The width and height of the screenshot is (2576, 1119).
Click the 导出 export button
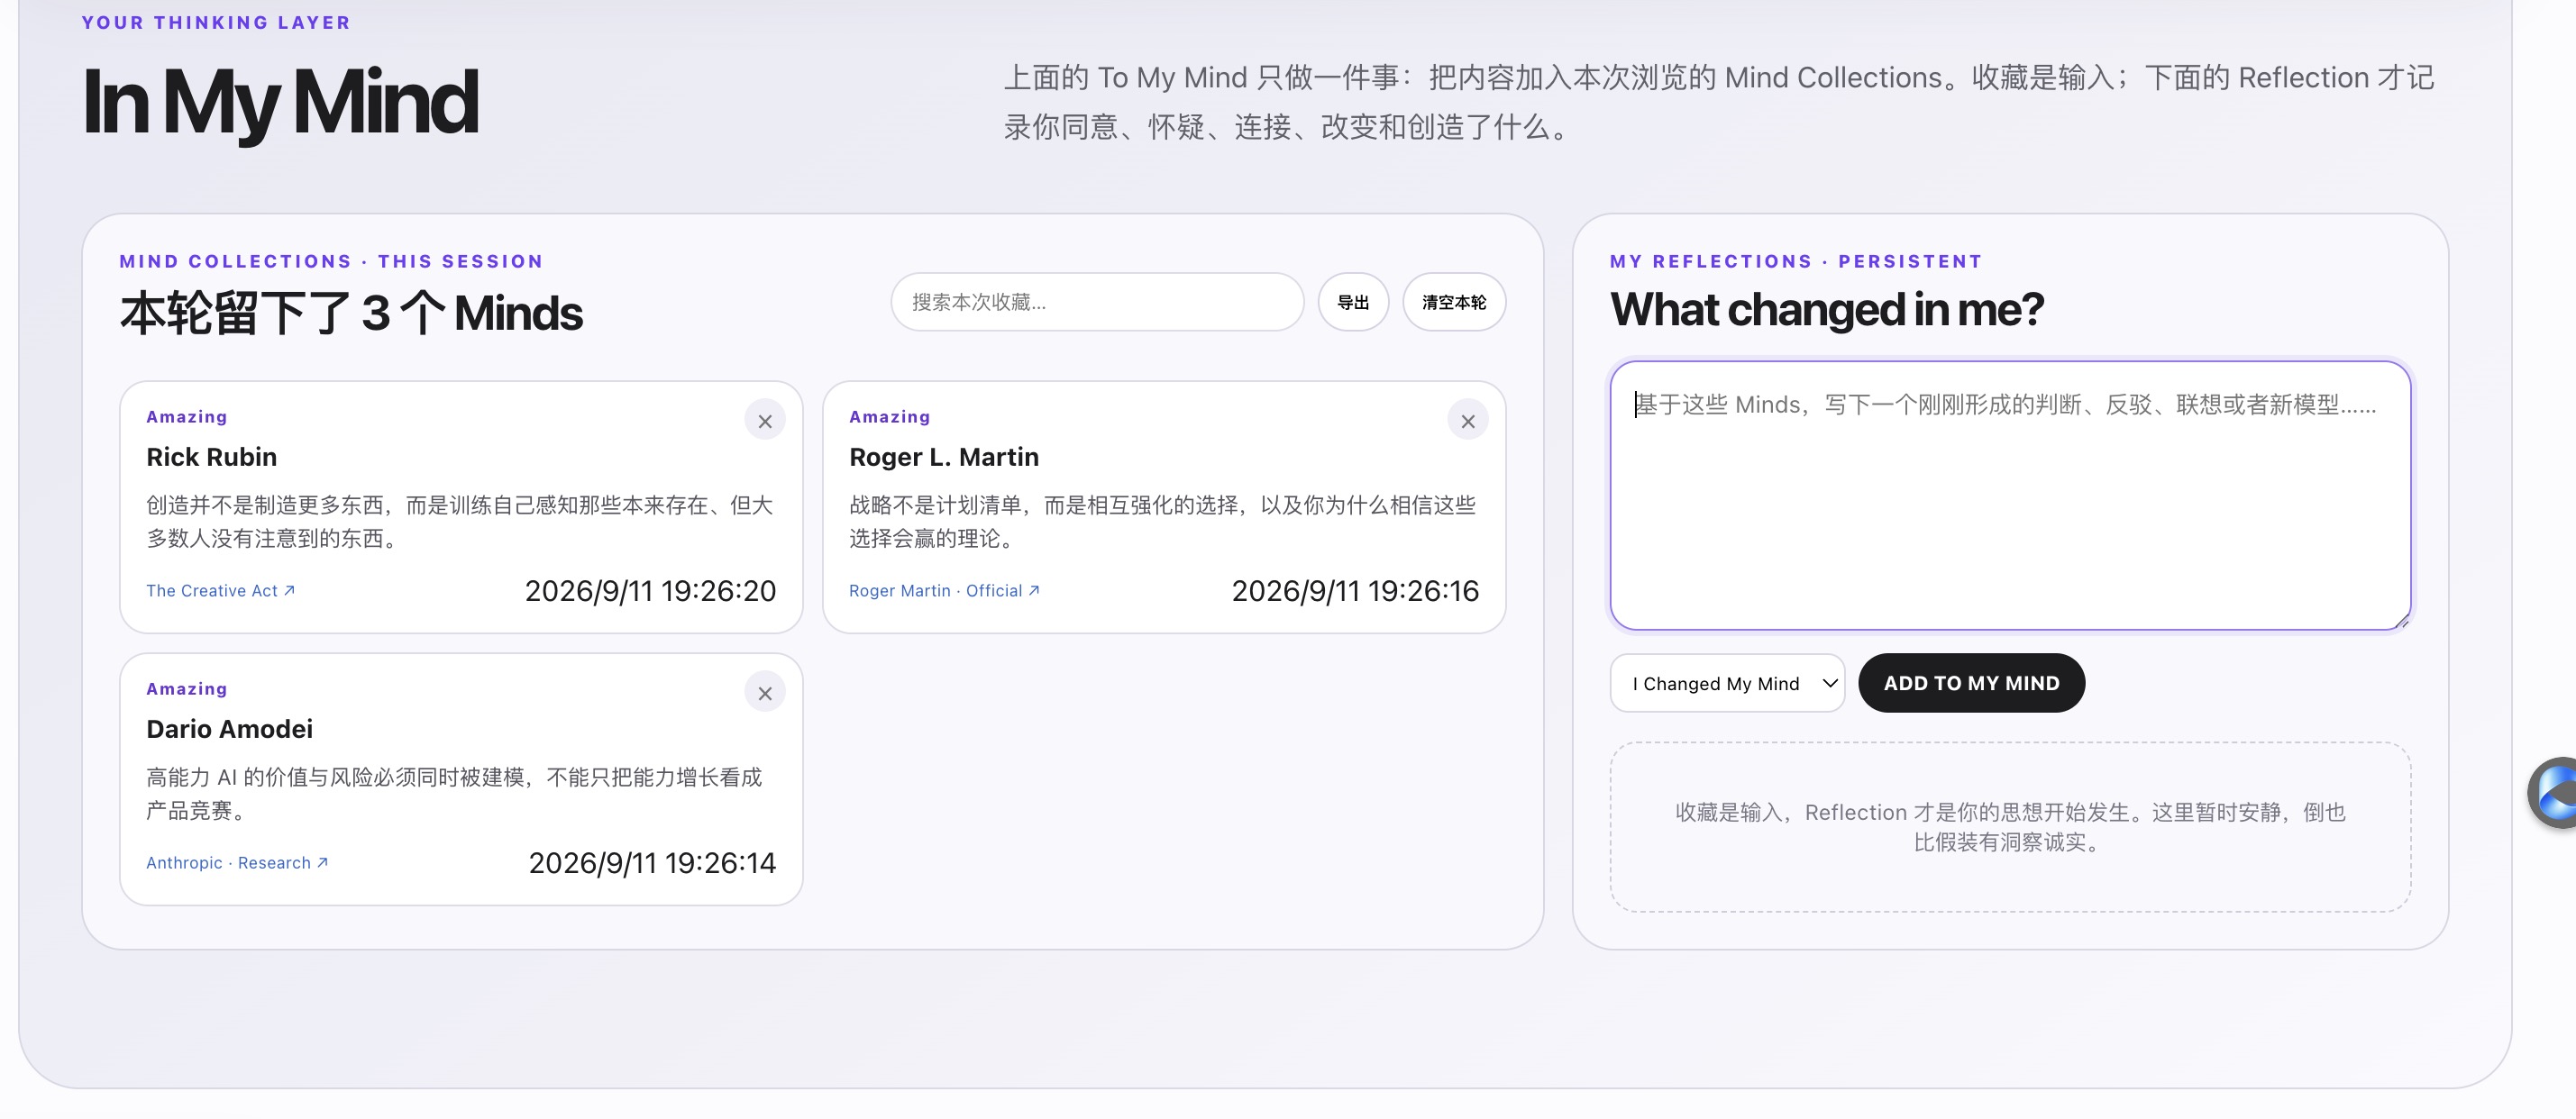point(1353,302)
